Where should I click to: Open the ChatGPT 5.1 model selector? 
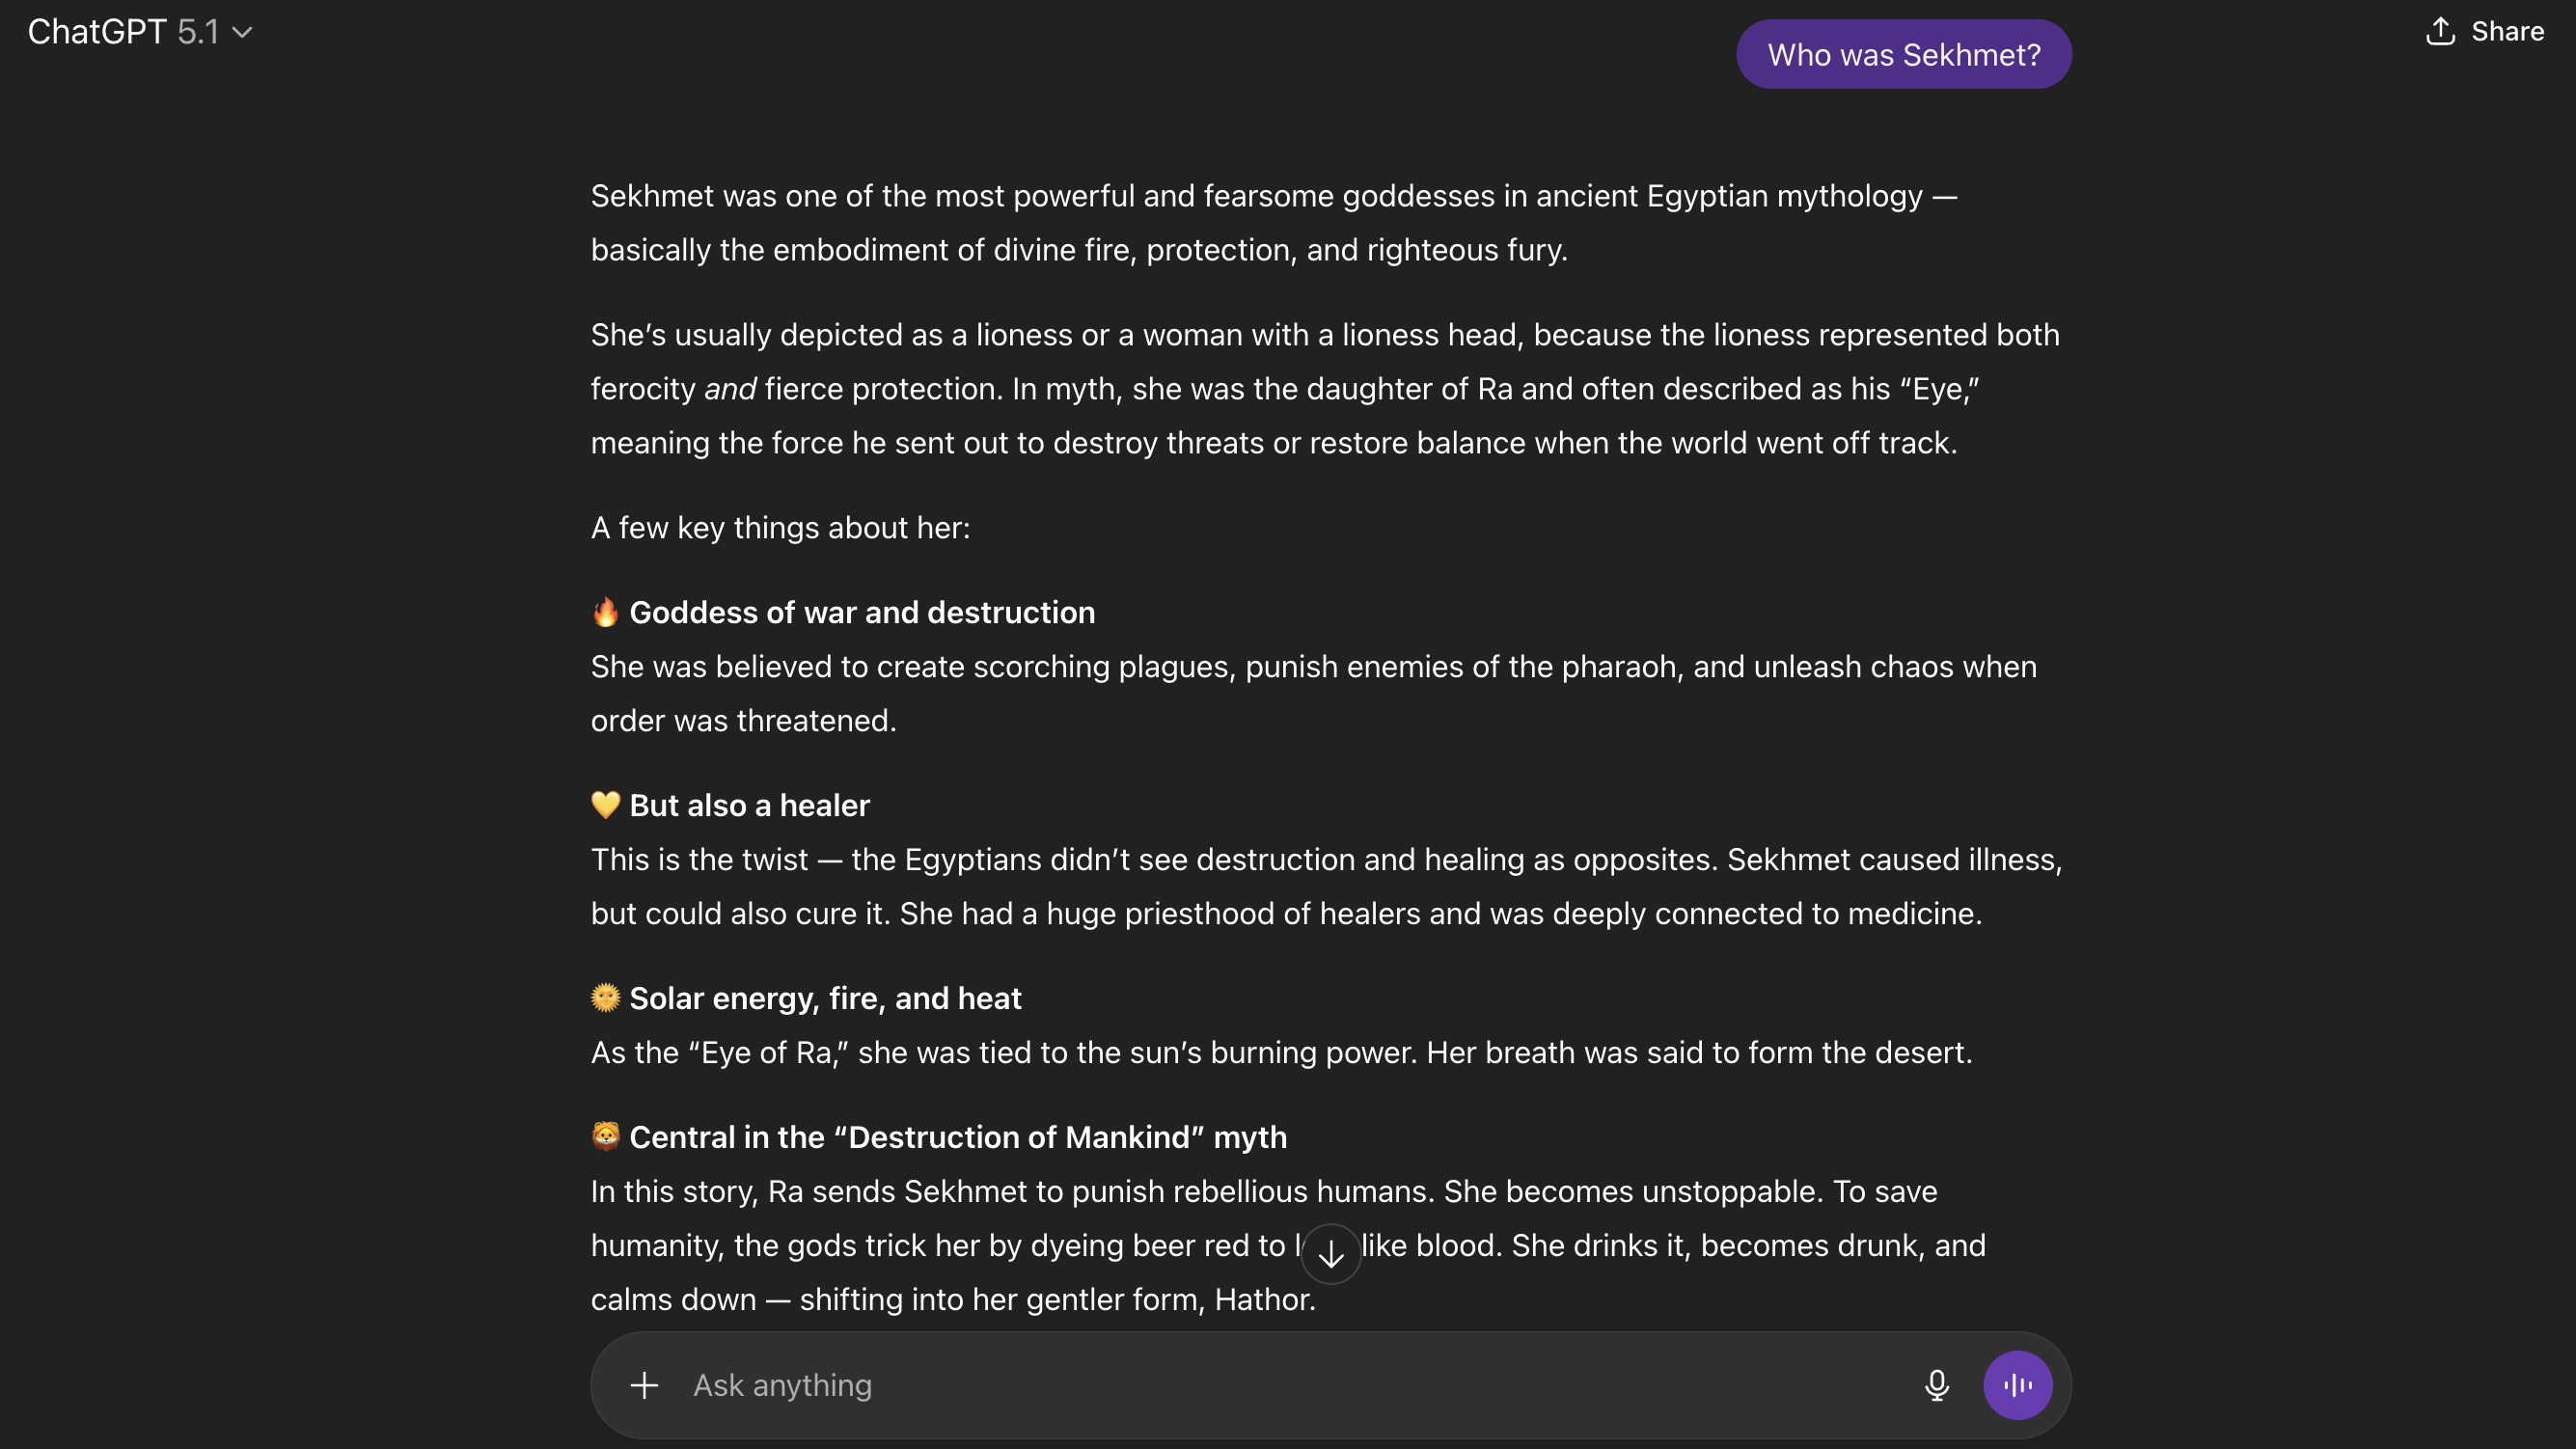point(140,31)
